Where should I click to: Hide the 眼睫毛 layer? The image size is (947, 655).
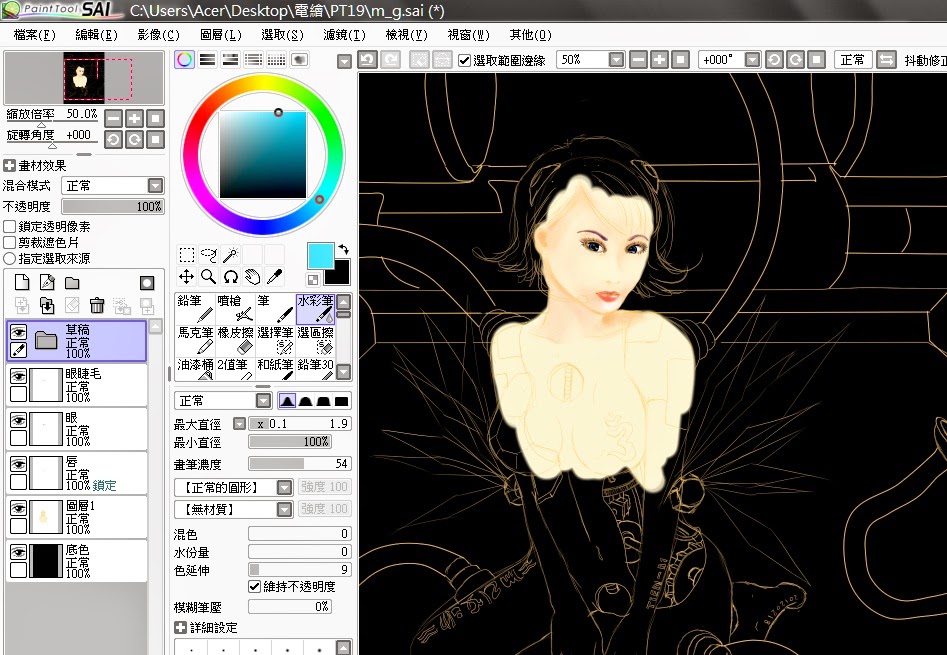point(19,377)
